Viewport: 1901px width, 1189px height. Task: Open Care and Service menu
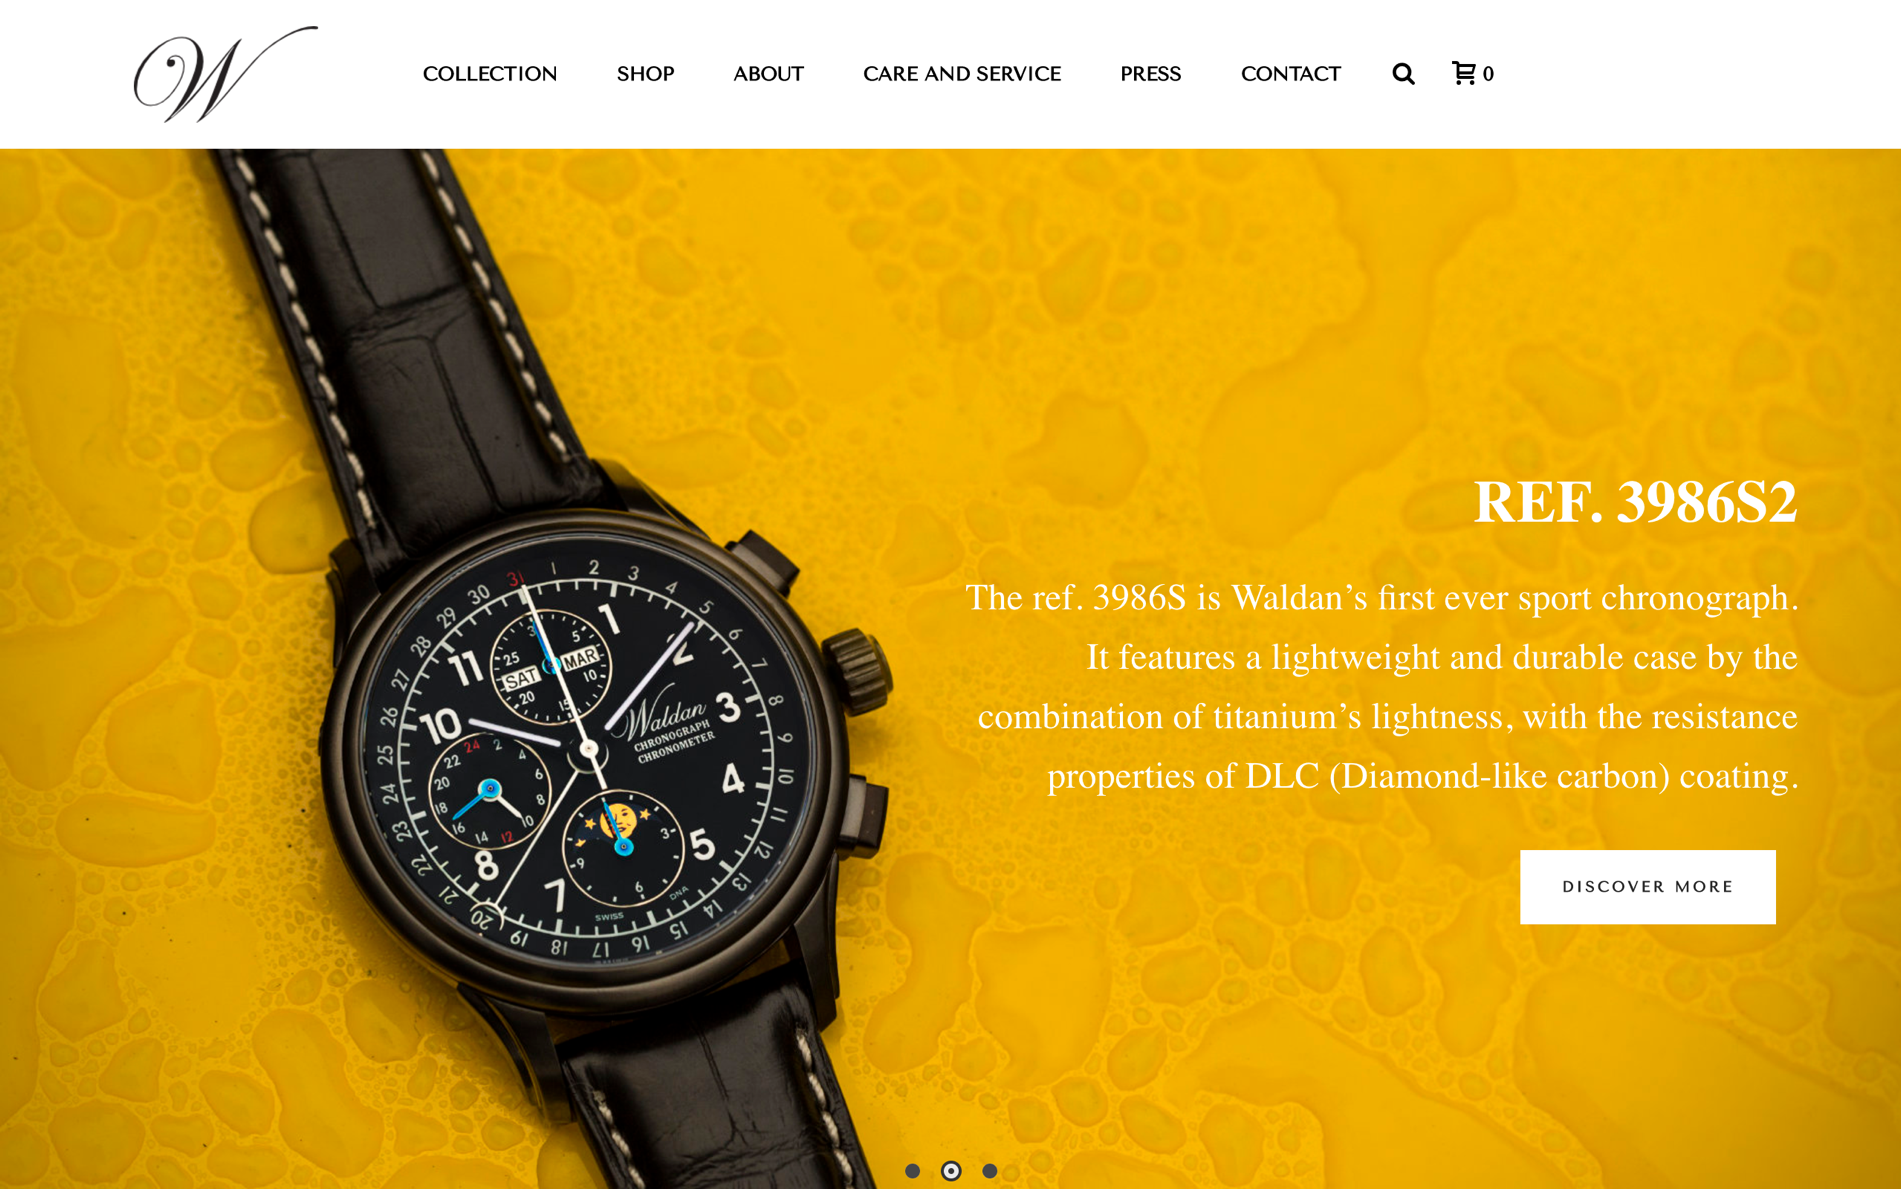click(962, 74)
